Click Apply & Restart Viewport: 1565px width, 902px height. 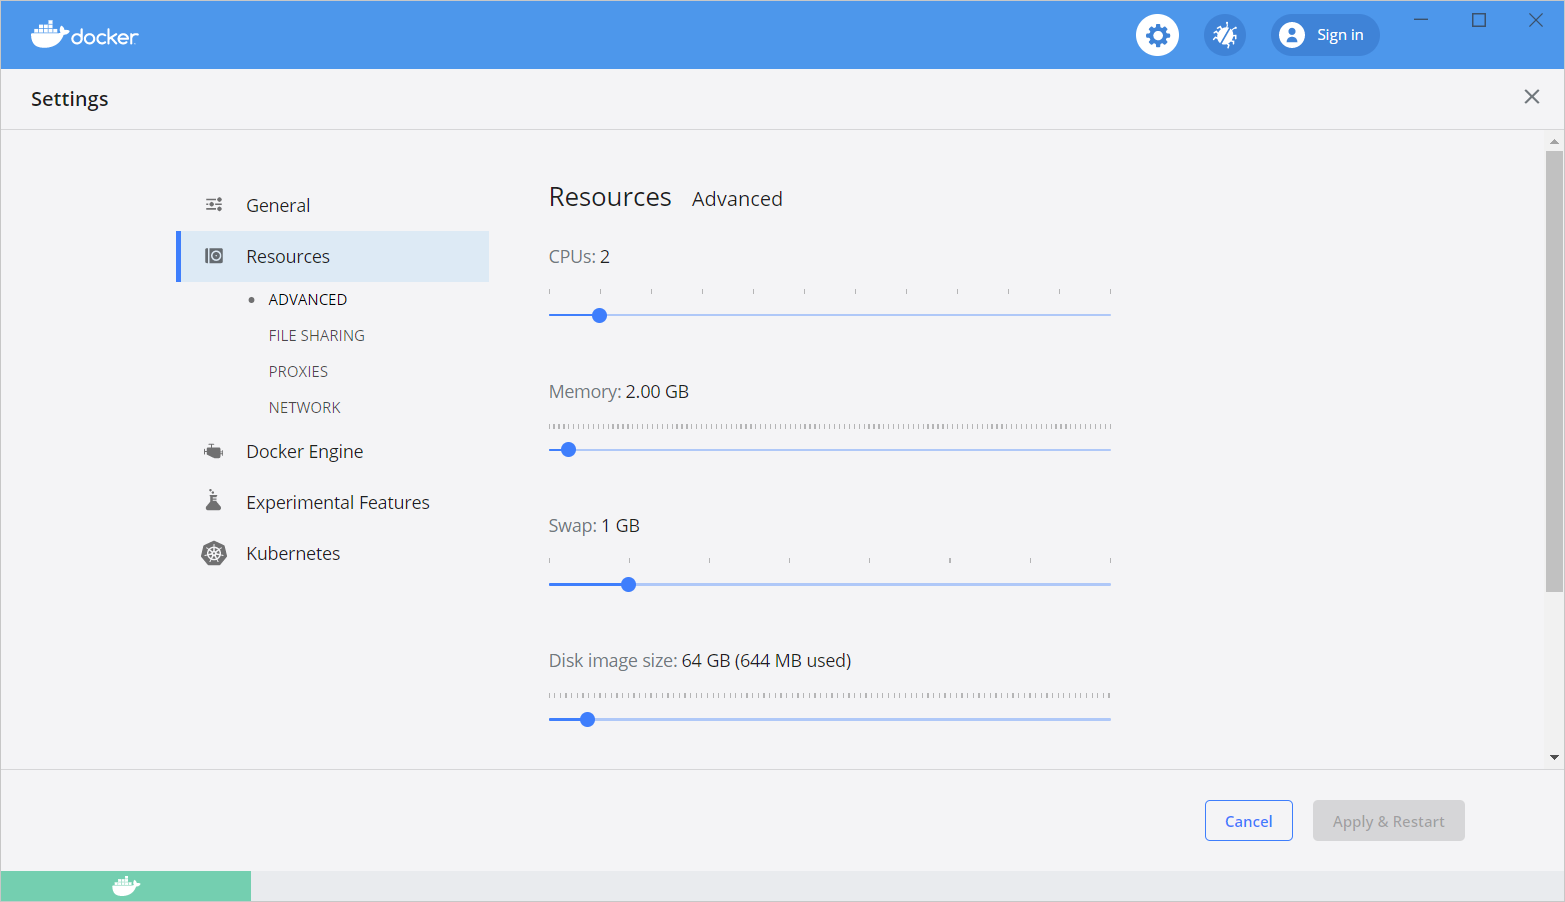point(1388,820)
